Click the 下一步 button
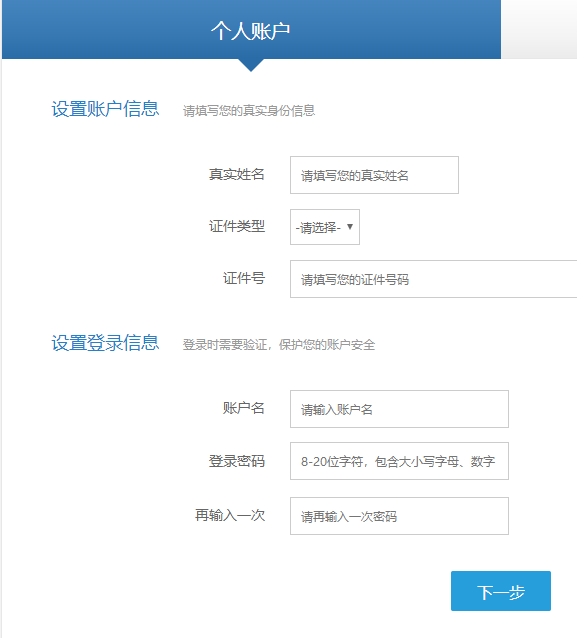 tap(501, 591)
